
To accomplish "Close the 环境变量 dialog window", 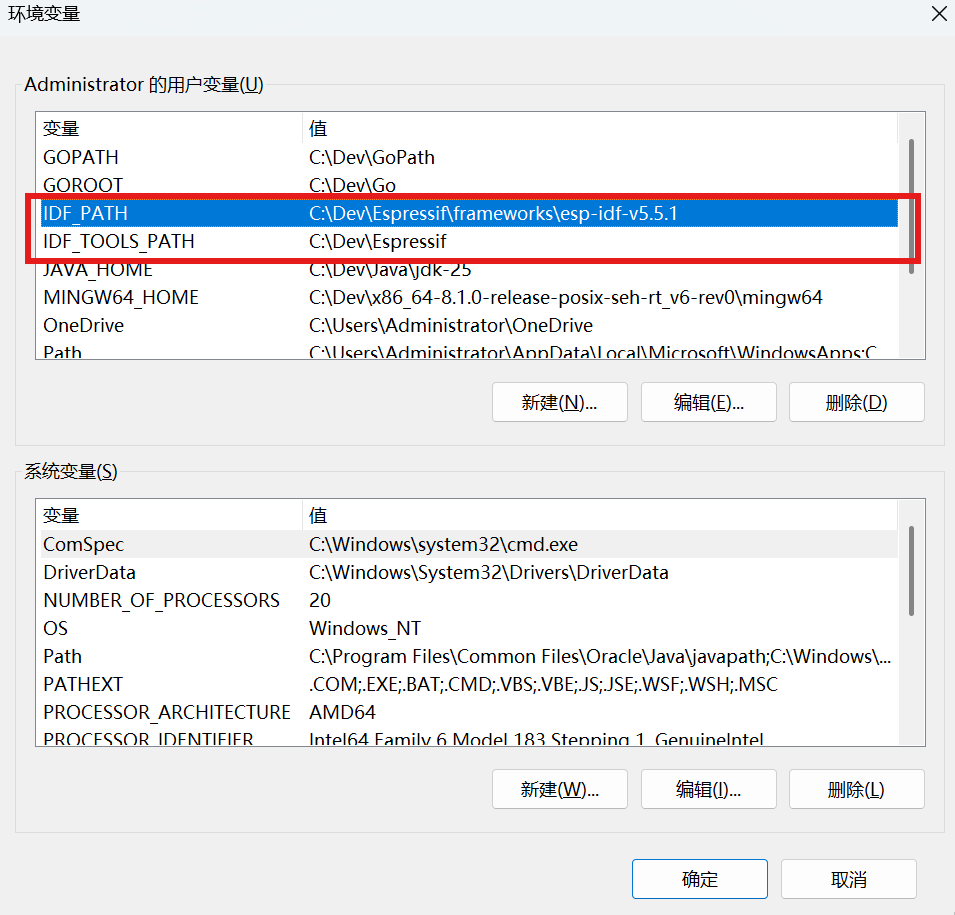I will pos(938,14).
